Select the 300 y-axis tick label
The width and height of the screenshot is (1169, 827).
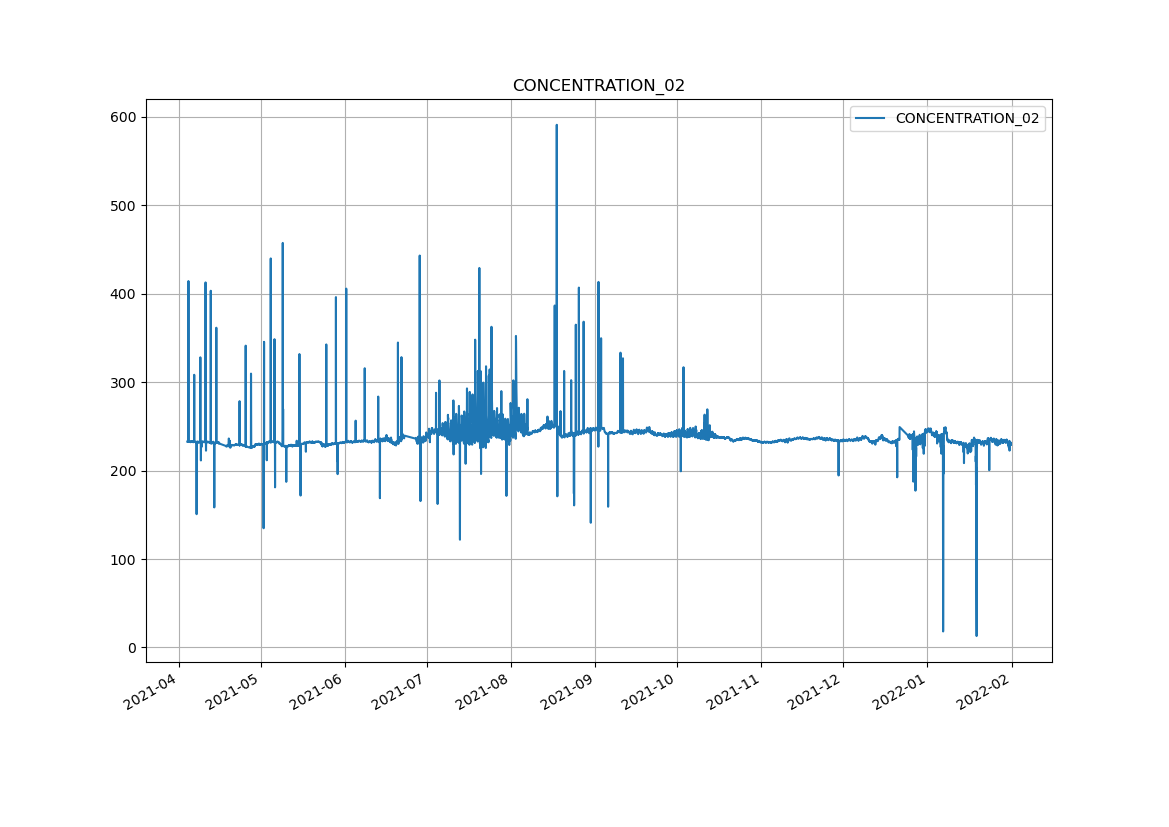tap(124, 383)
